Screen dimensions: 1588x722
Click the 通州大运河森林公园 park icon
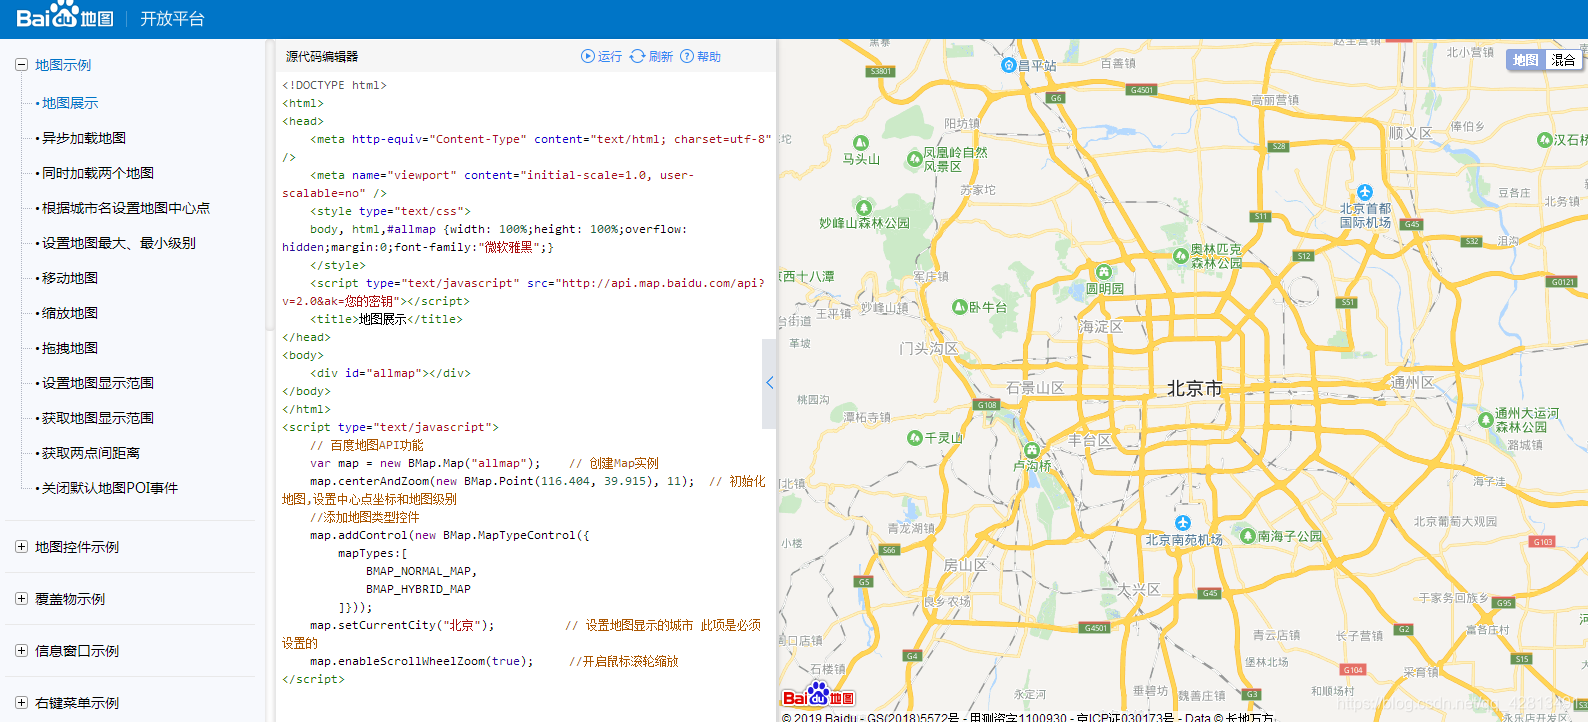(1486, 420)
